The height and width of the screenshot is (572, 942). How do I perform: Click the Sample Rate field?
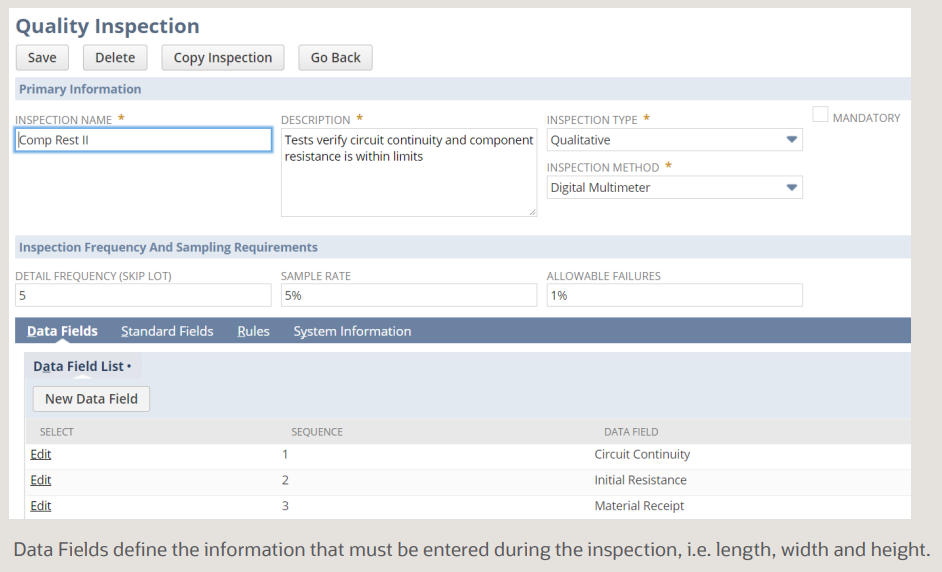408,295
